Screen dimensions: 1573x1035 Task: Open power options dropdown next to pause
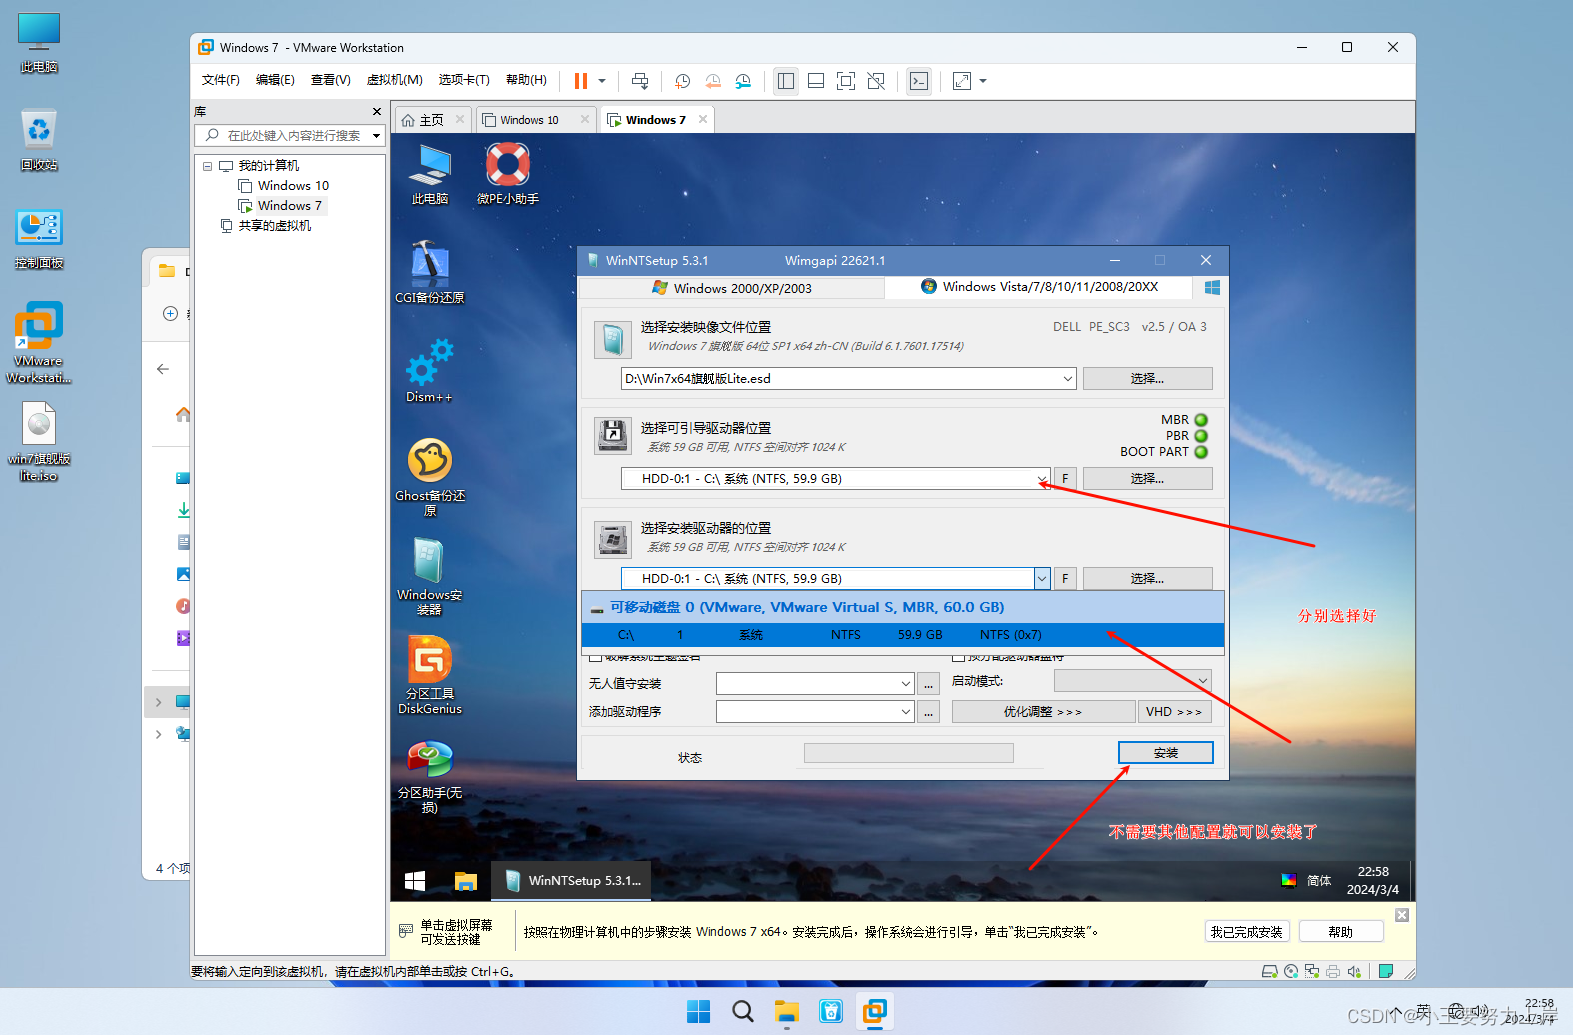pos(602,81)
